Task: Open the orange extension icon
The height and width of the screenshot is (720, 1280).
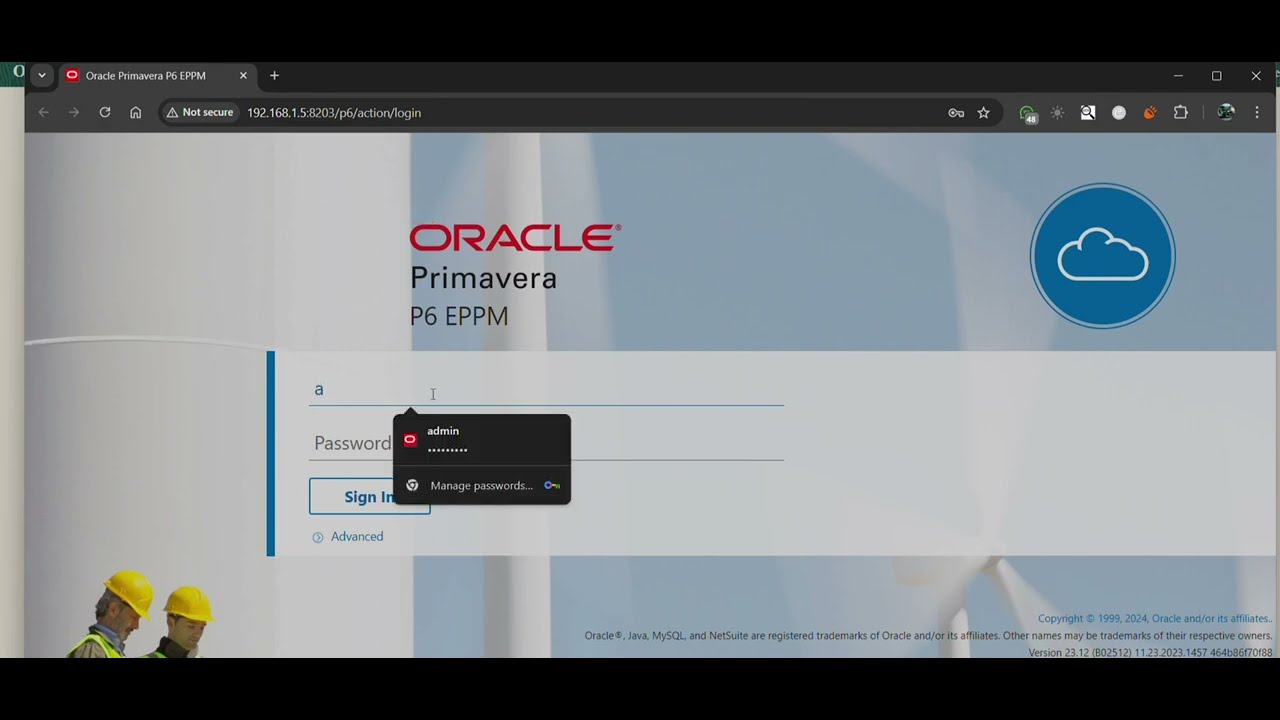Action: (1150, 113)
